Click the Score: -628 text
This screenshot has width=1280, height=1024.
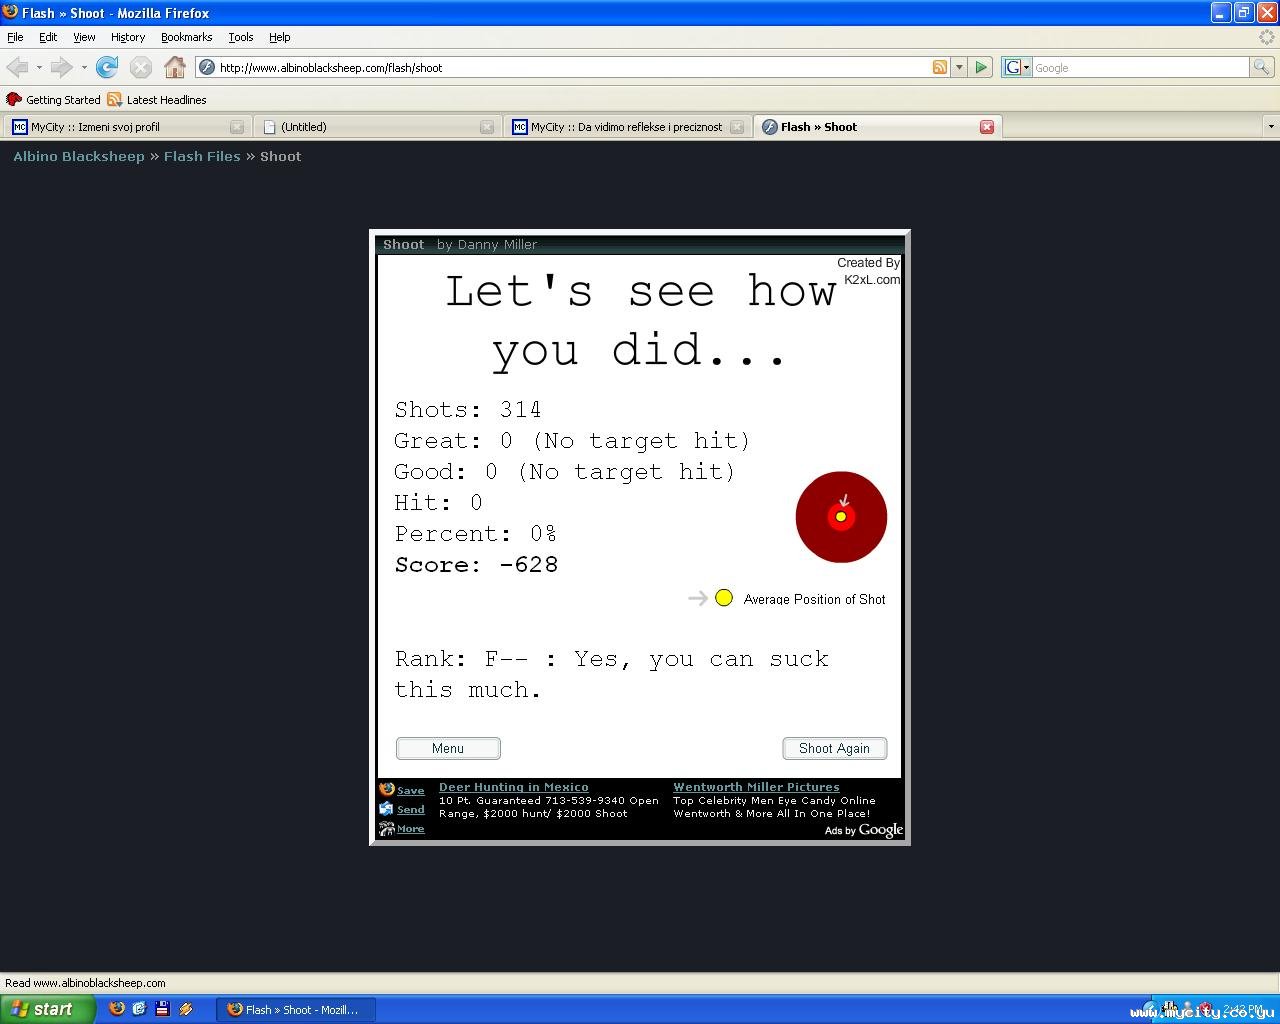click(476, 565)
